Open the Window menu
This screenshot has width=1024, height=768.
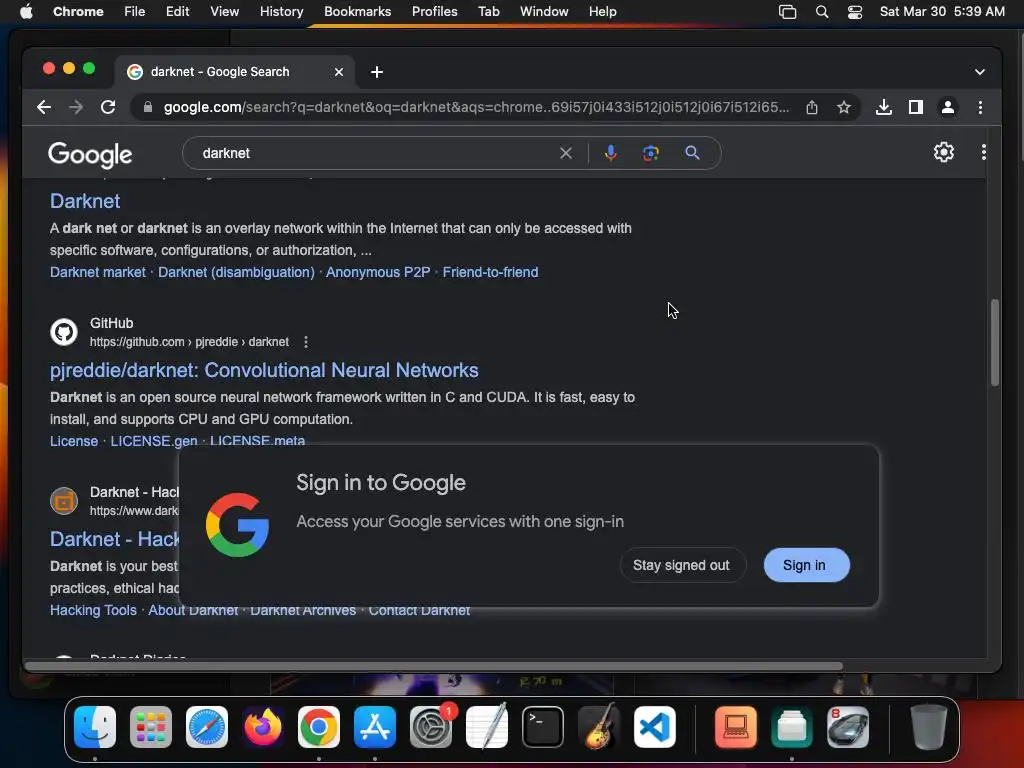(544, 11)
